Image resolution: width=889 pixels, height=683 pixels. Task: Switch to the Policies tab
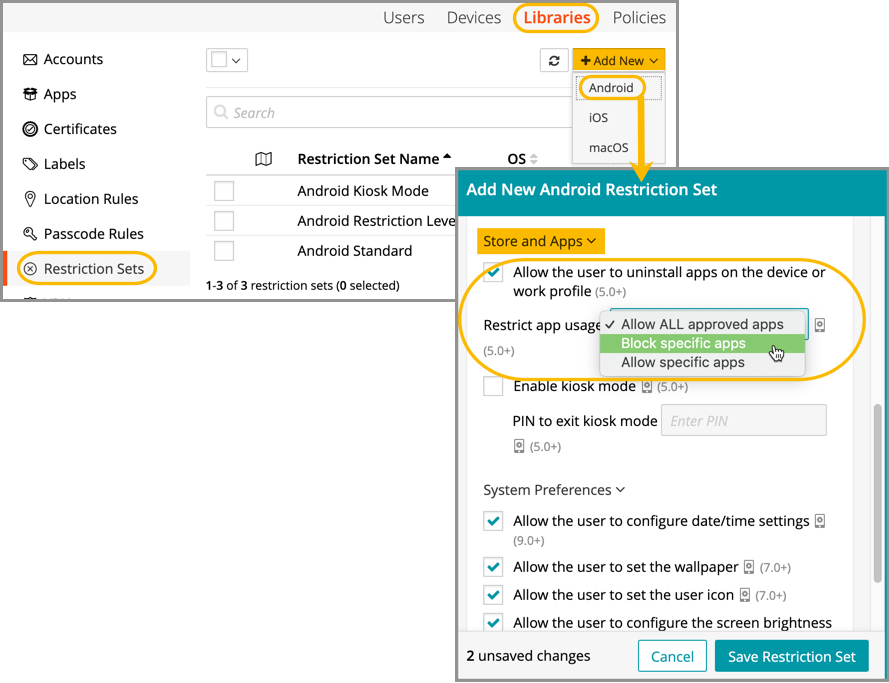639,18
